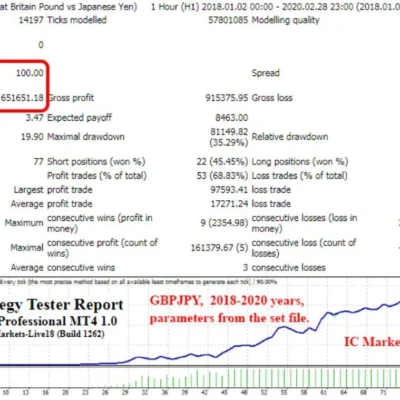Click the Tester Report title text
Image resolution: width=400 pixels, height=400 pixels.
75,305
